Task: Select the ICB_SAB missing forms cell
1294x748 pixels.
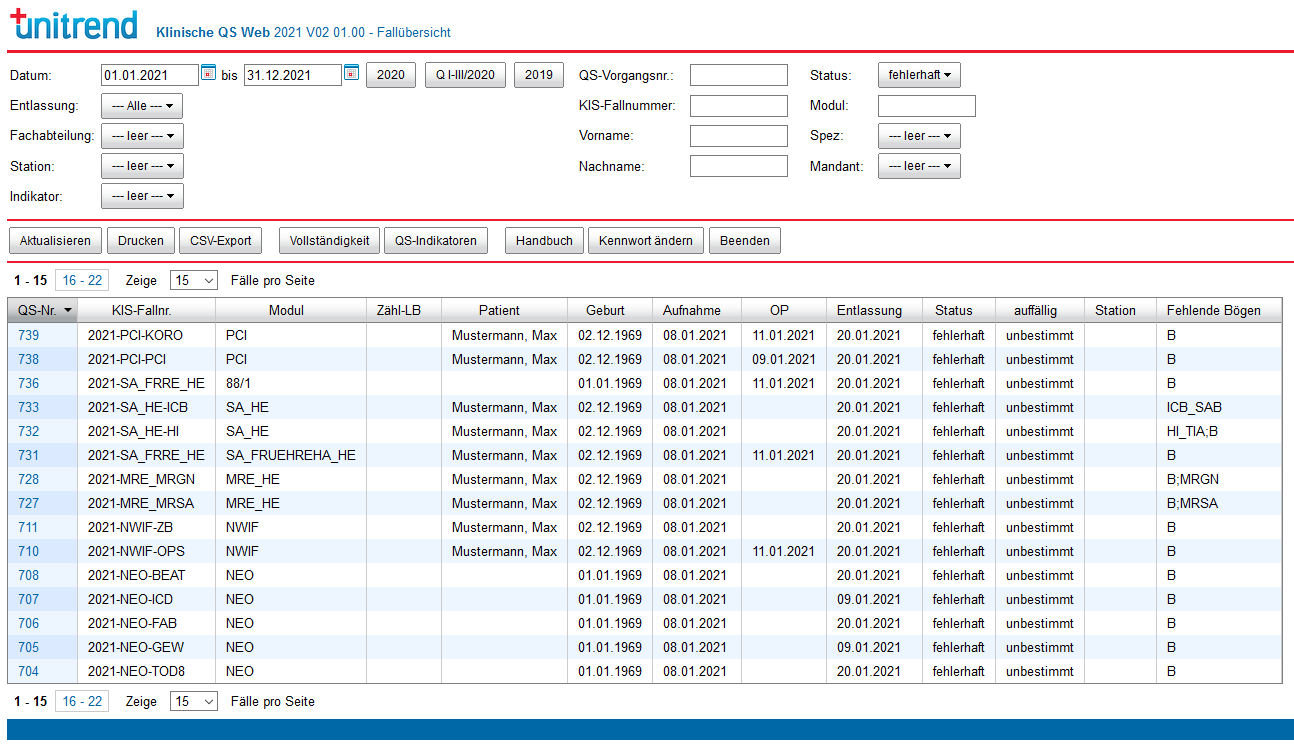Action: (x=1219, y=407)
